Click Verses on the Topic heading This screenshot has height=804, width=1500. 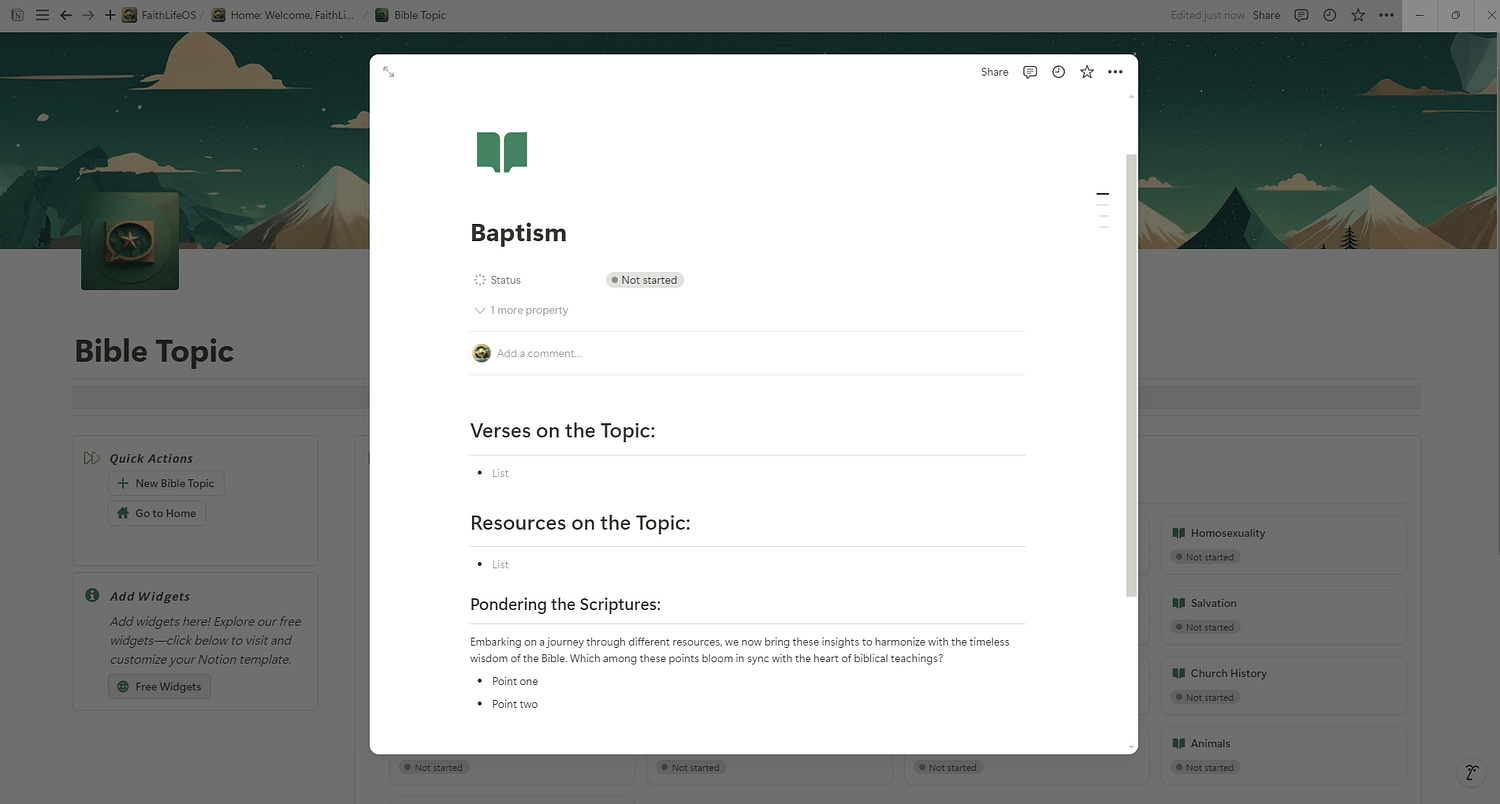(x=563, y=431)
